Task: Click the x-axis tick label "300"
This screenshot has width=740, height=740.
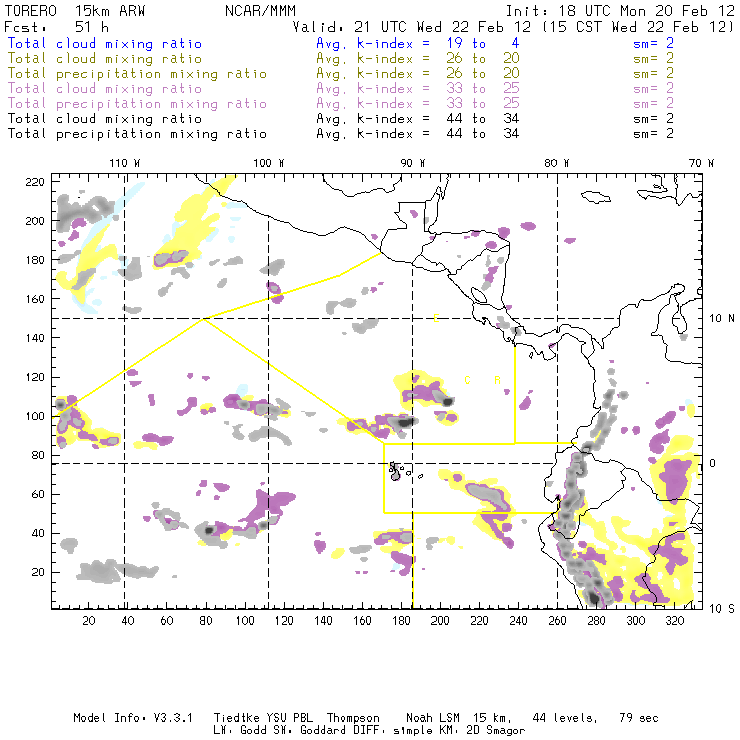Action: [x=636, y=621]
